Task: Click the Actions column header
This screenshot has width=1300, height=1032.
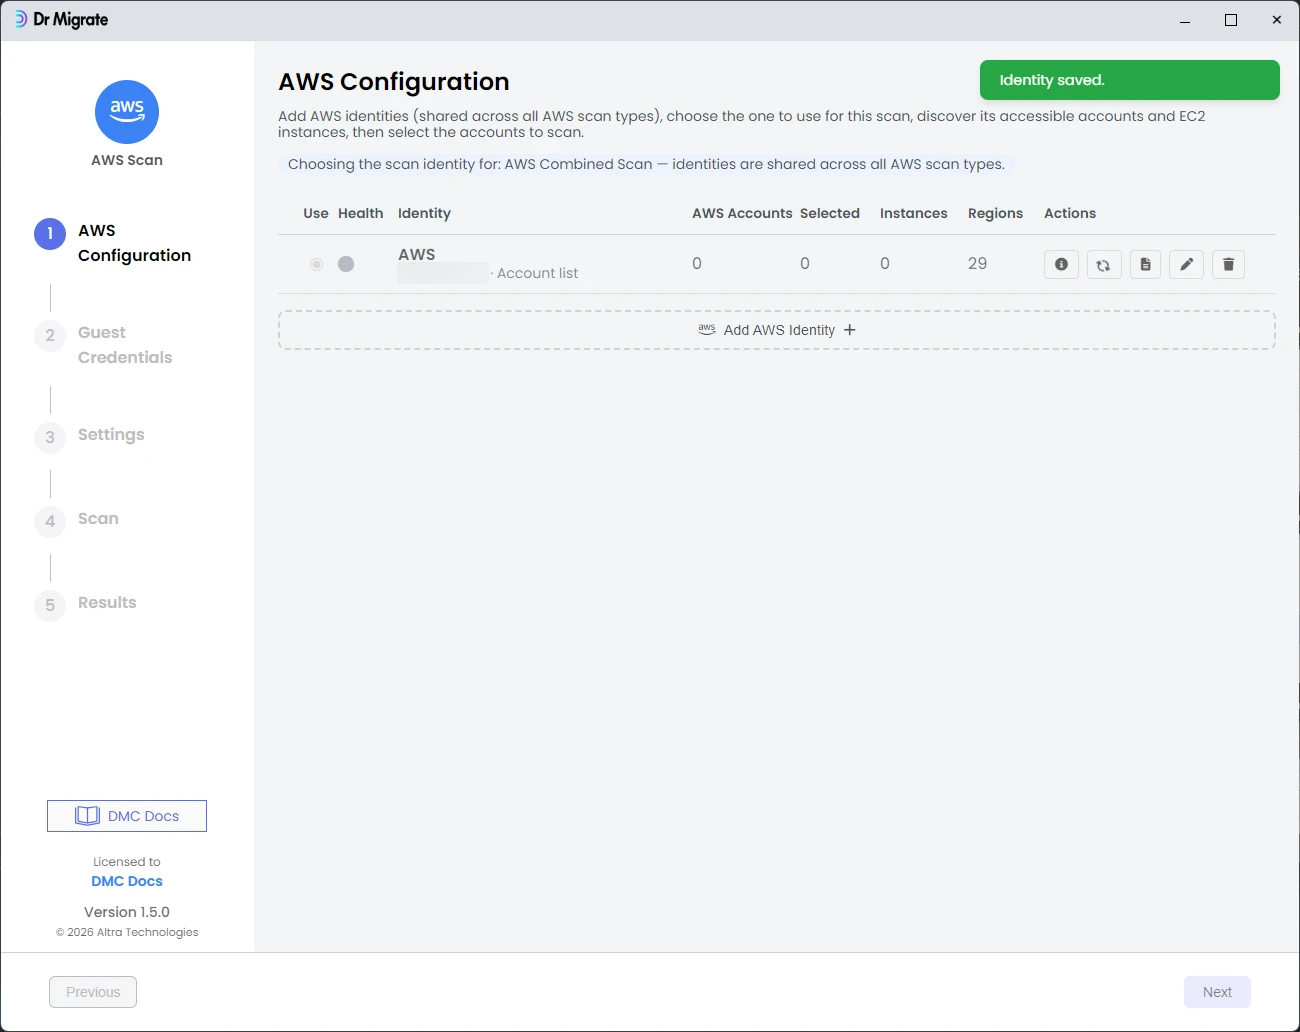Action: tap(1070, 213)
